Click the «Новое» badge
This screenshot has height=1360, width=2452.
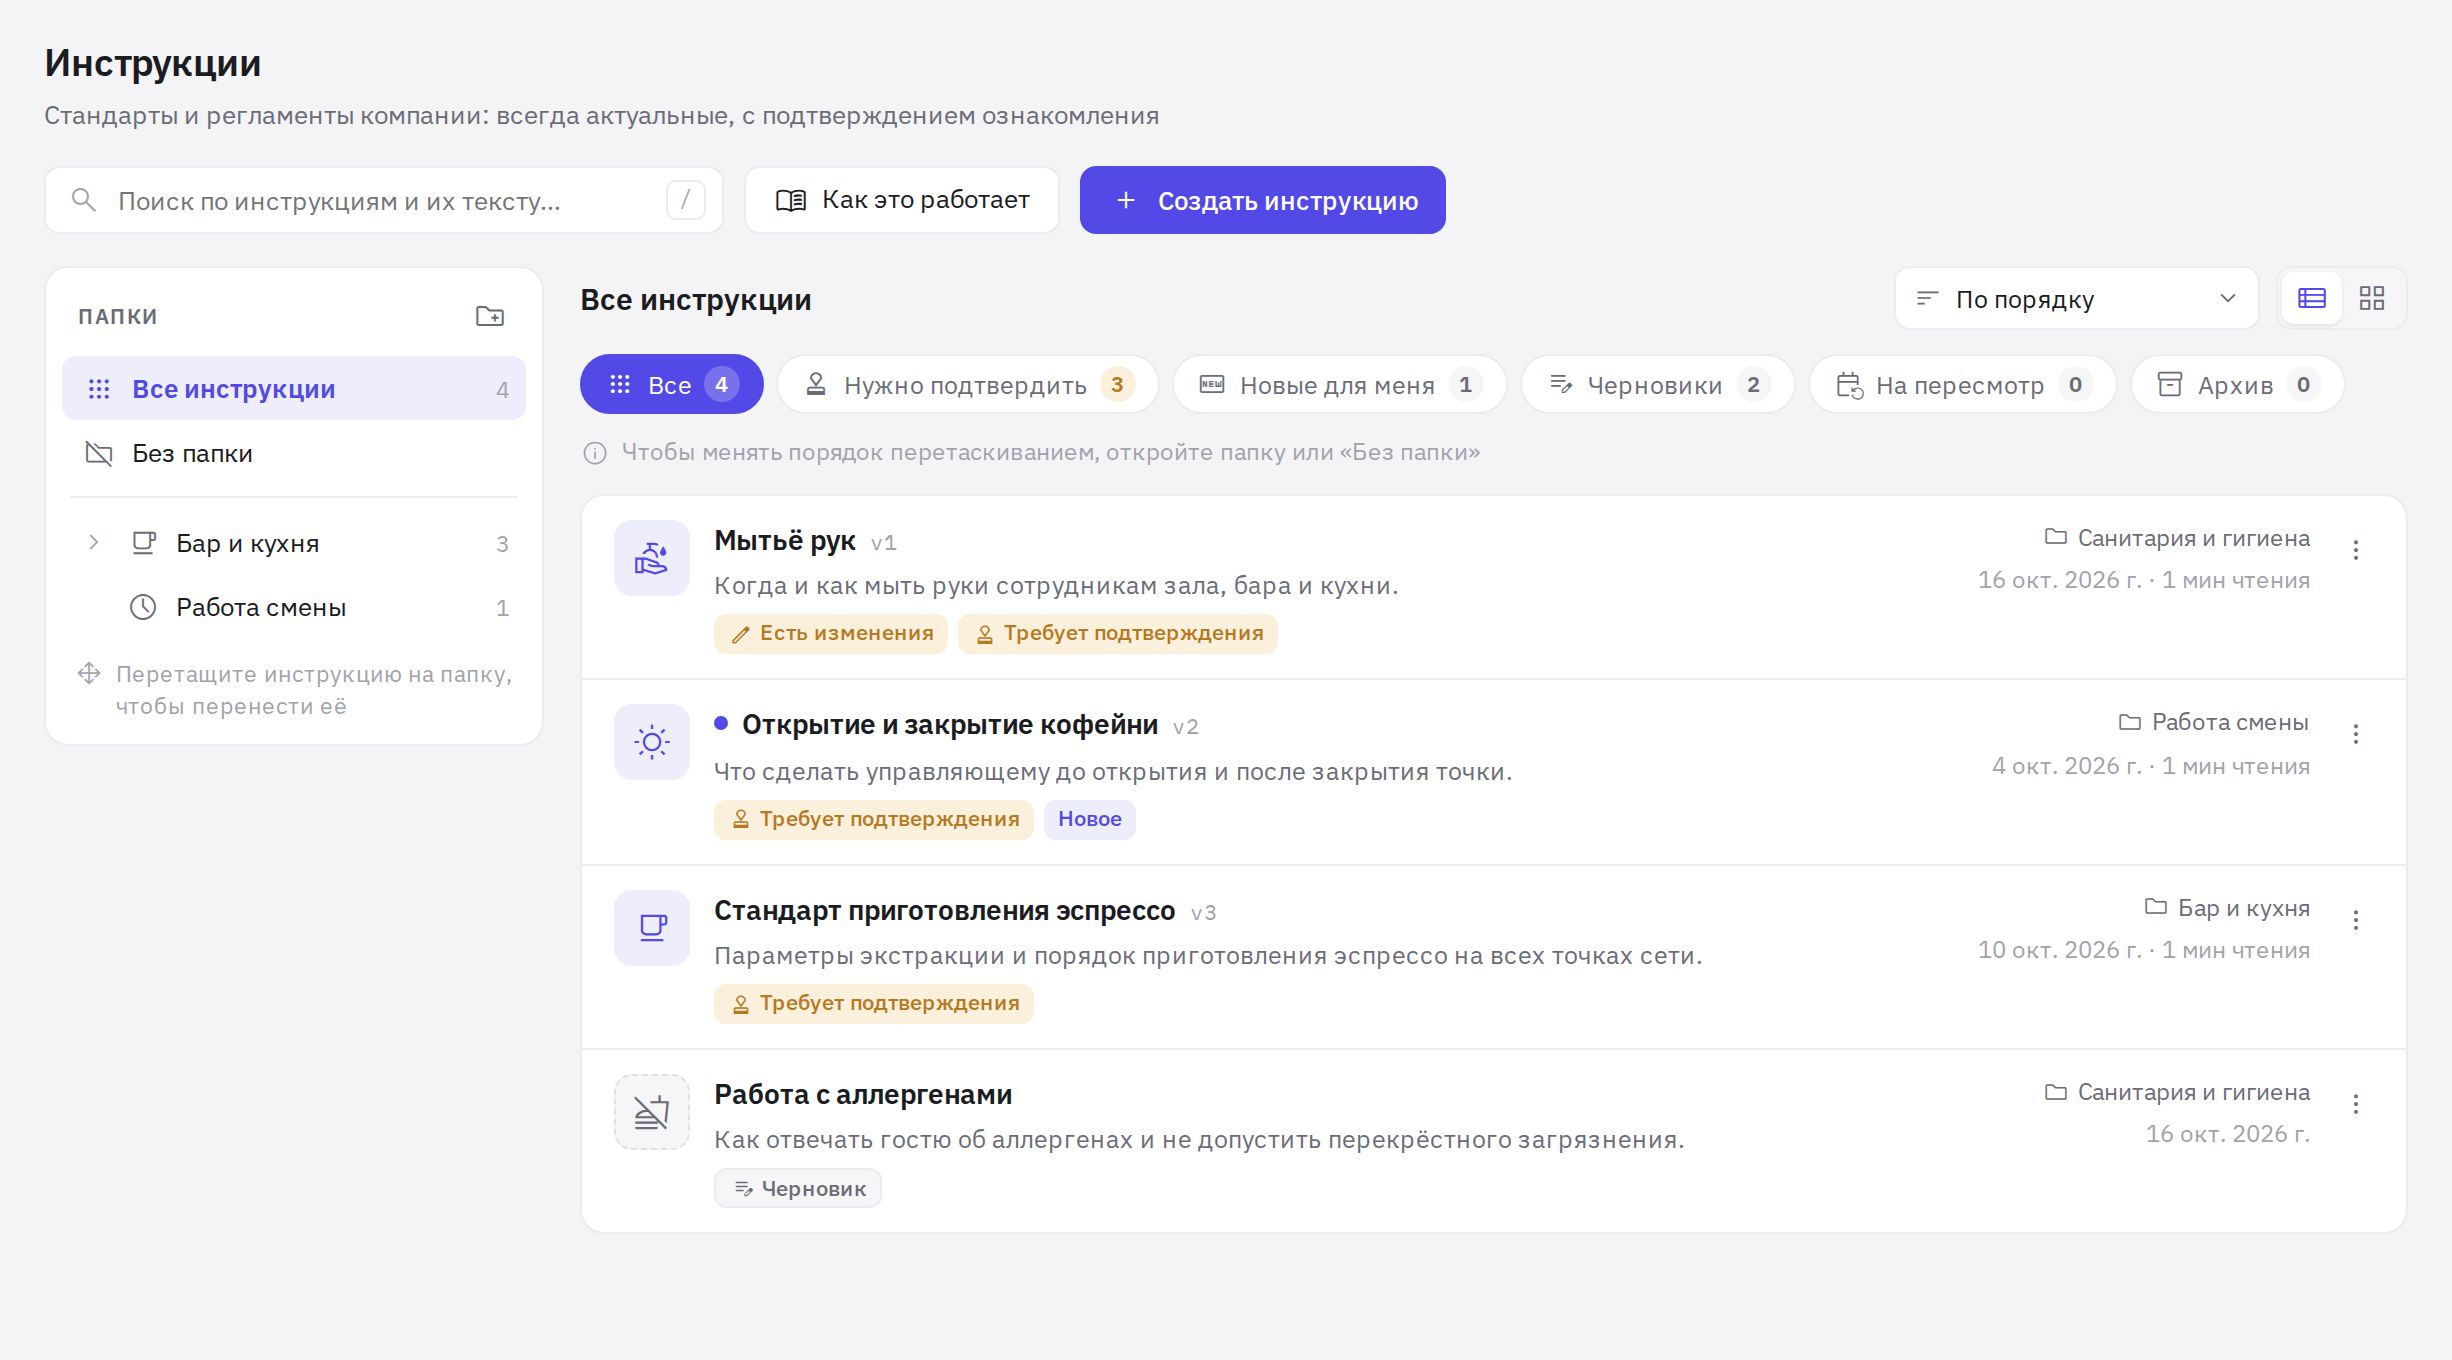click(x=1090, y=820)
